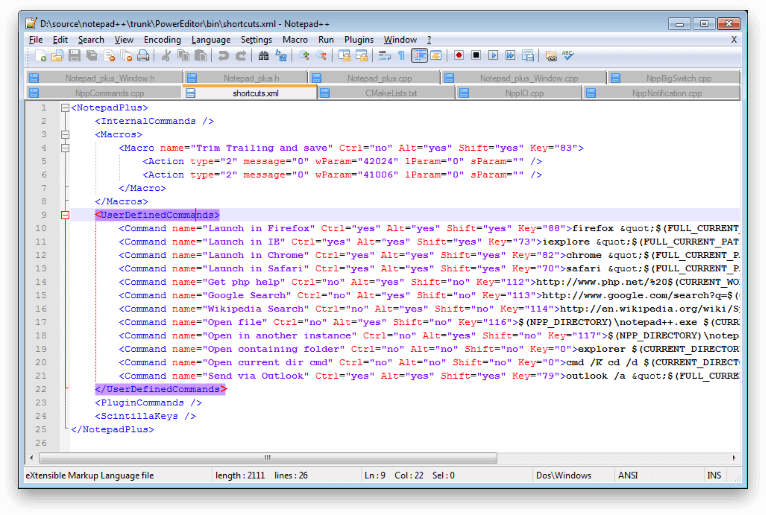Run macro multiple times icon
Screen dimensions: 766x515
coord(511,55)
